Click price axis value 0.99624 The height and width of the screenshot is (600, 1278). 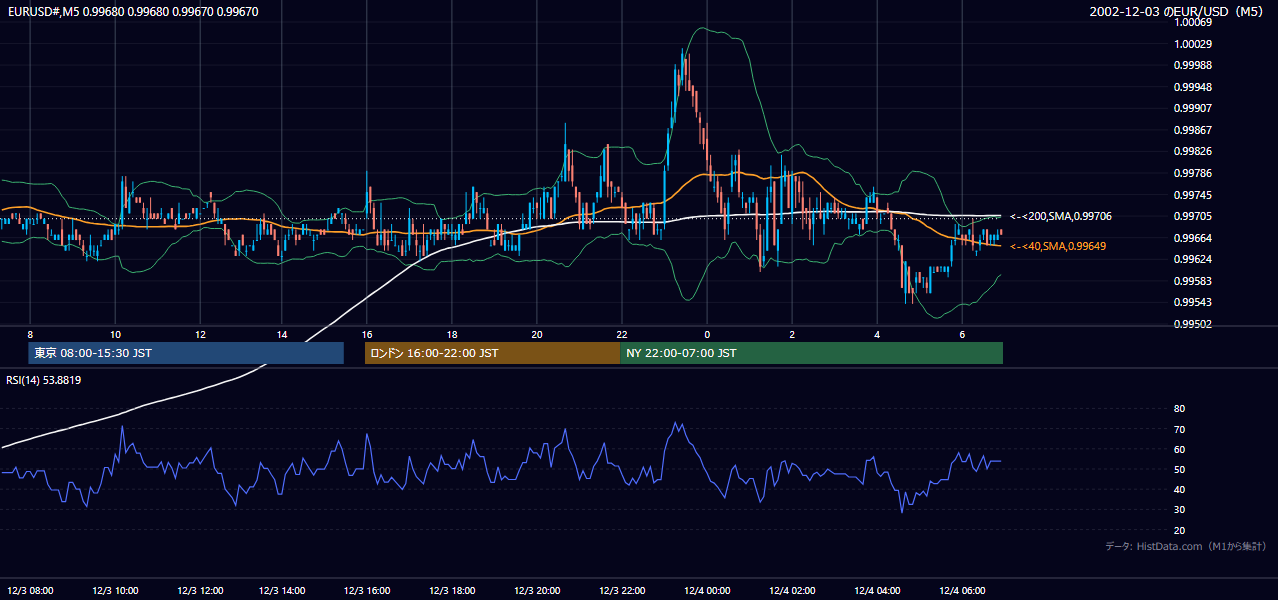pos(1194,260)
